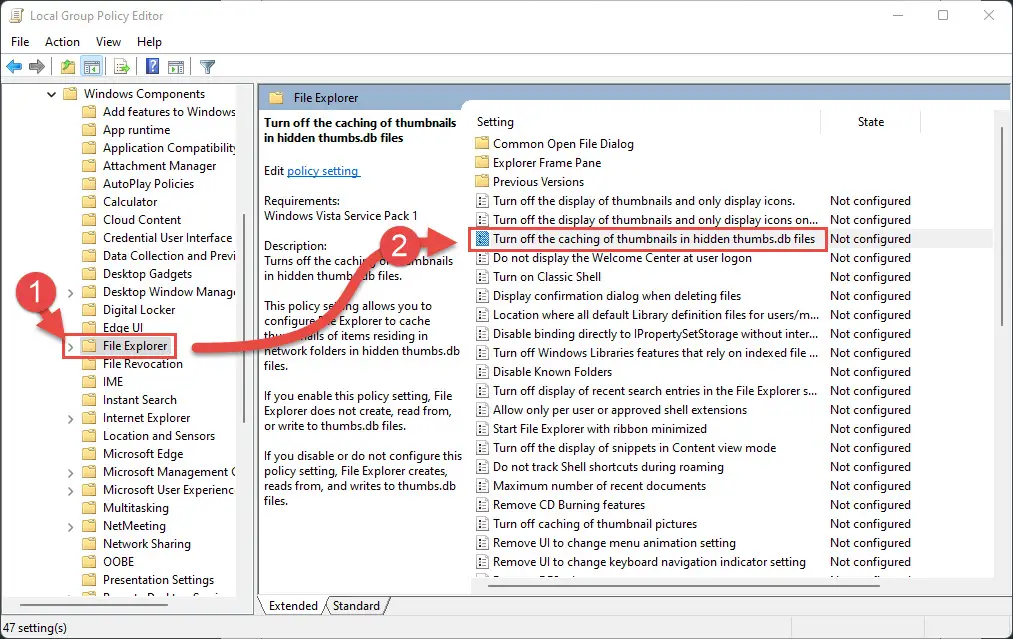Click the tree pane horizontal scrollbar

click(94, 605)
